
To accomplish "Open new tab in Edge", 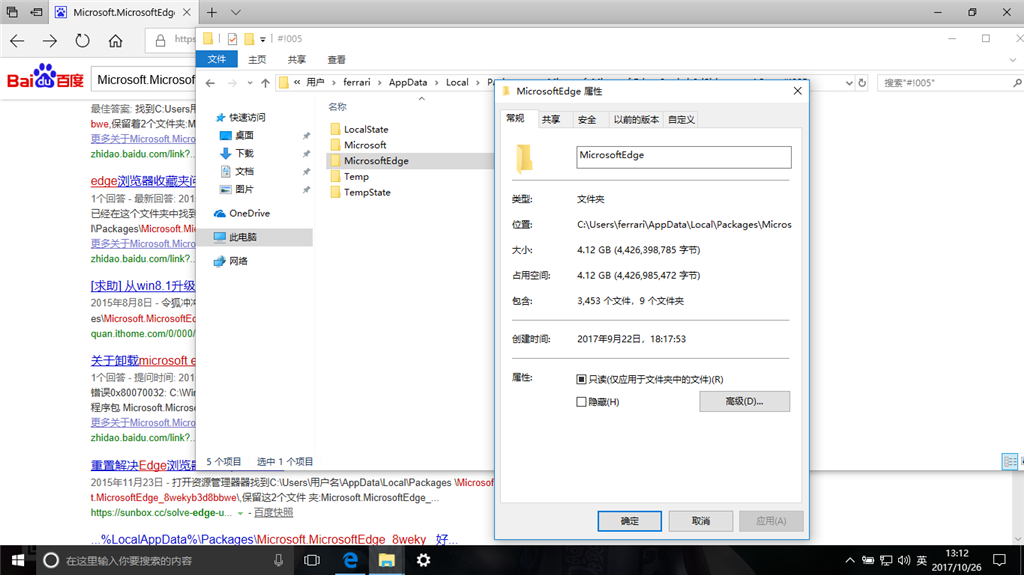I will click(212, 12).
